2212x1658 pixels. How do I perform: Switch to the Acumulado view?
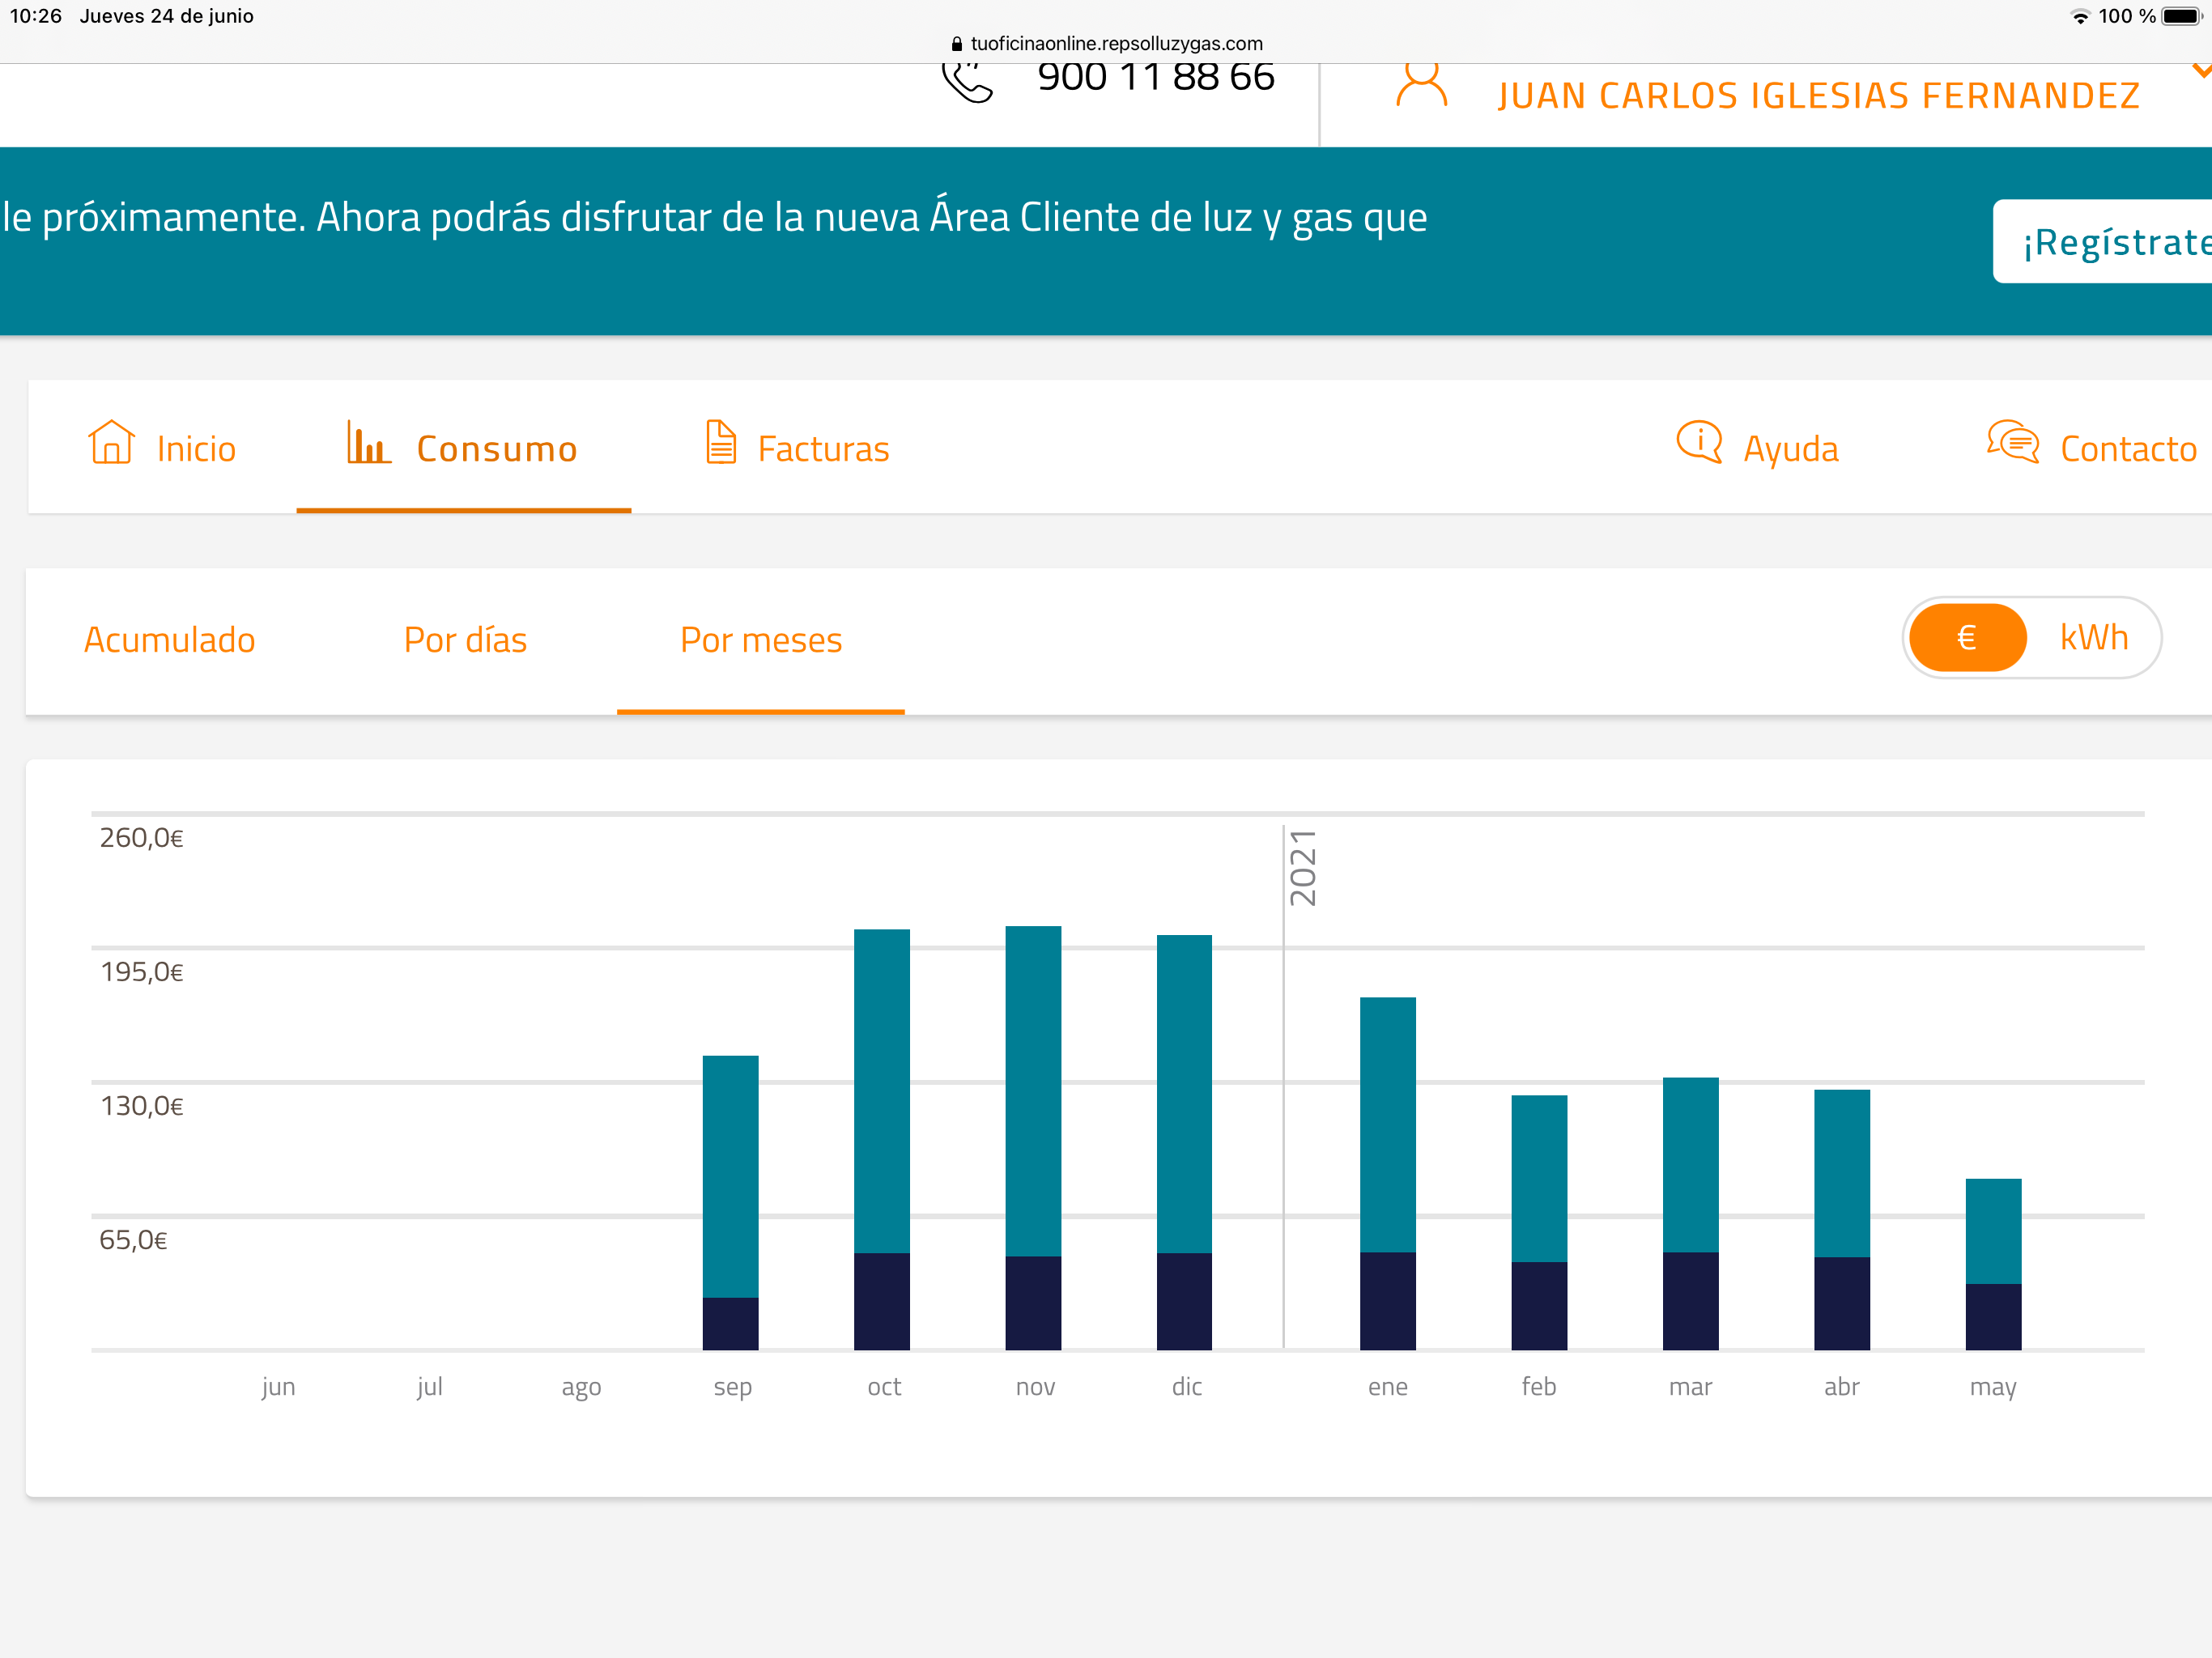pos(170,640)
